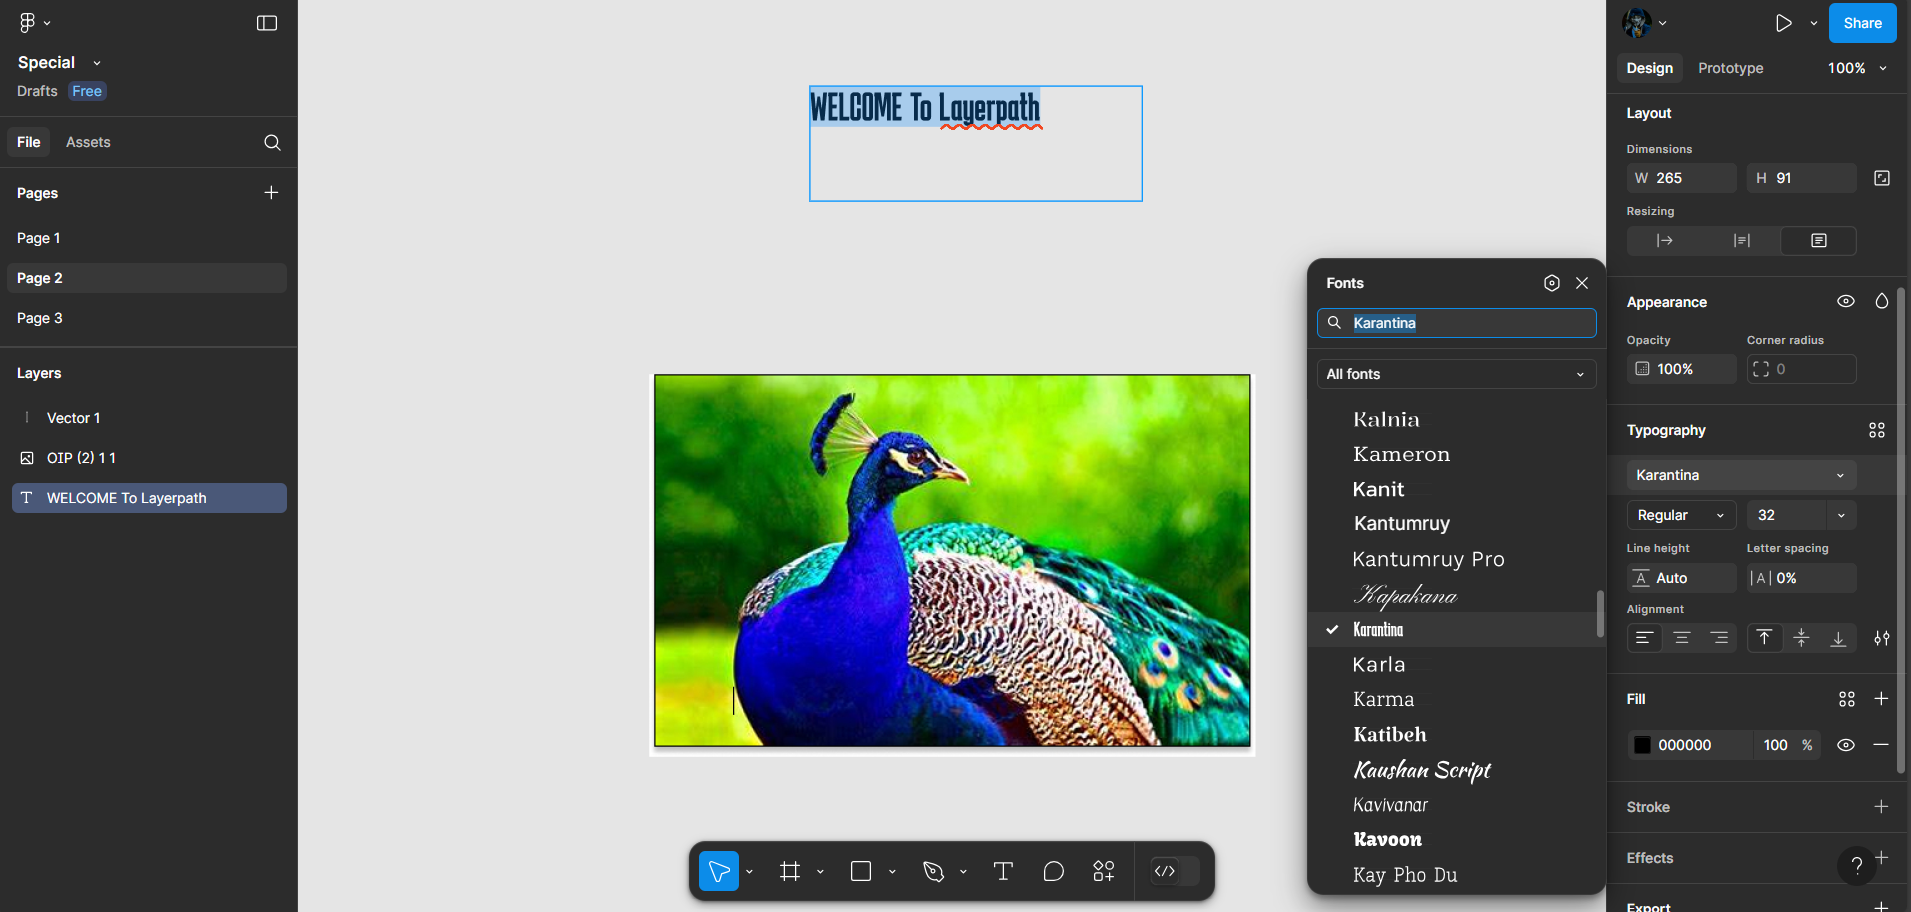Open the Karantina font family dropdown
Viewport: 1911px width, 912px height.
pyautogui.click(x=1740, y=475)
